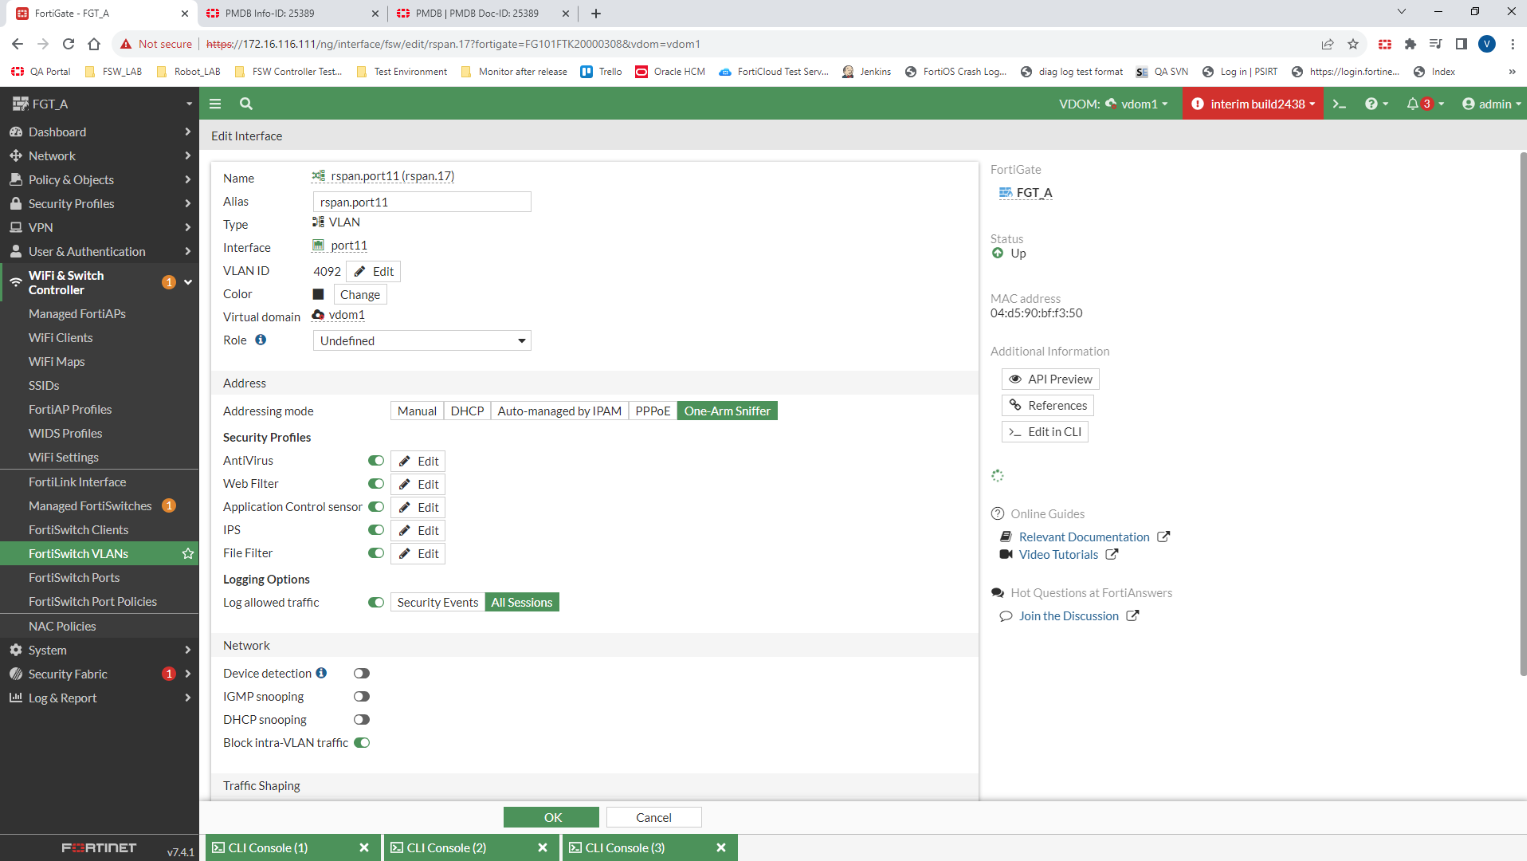This screenshot has height=861, width=1527.
Task: Open the CLI console icon in the header
Action: (x=1340, y=103)
